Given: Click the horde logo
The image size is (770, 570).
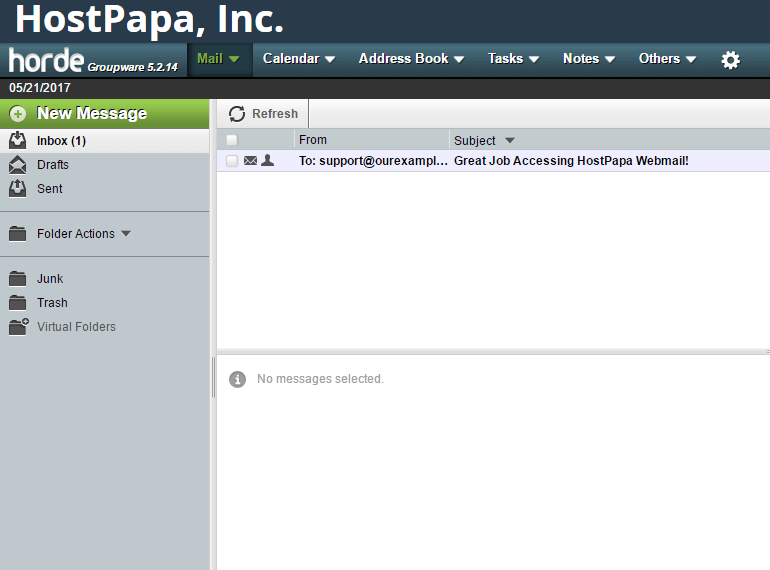Looking at the screenshot, I should point(47,60).
